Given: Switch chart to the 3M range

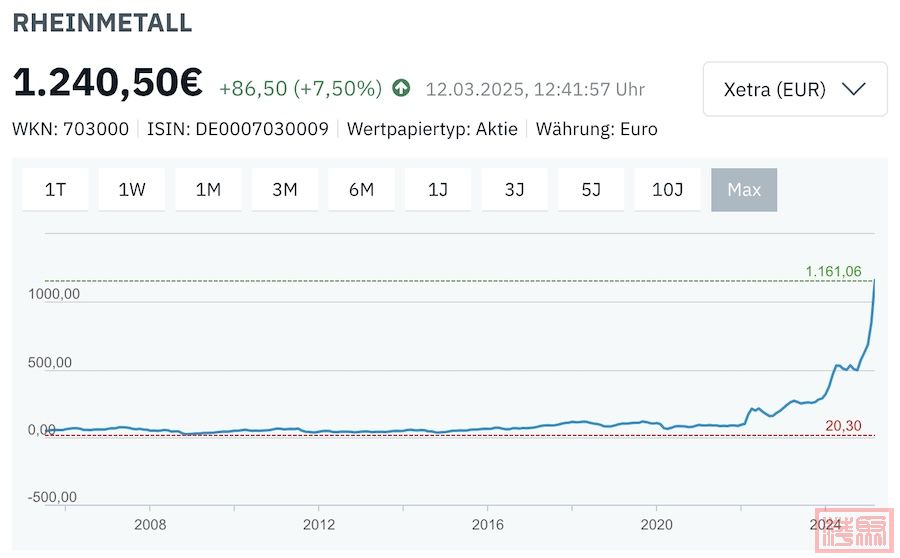Looking at the screenshot, I should point(285,189).
